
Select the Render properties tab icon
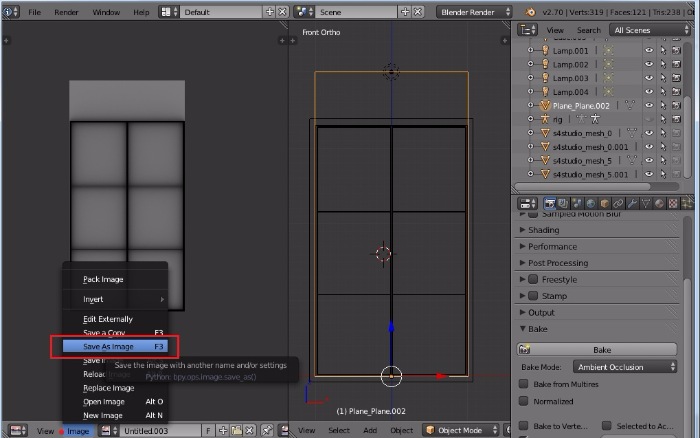550,204
